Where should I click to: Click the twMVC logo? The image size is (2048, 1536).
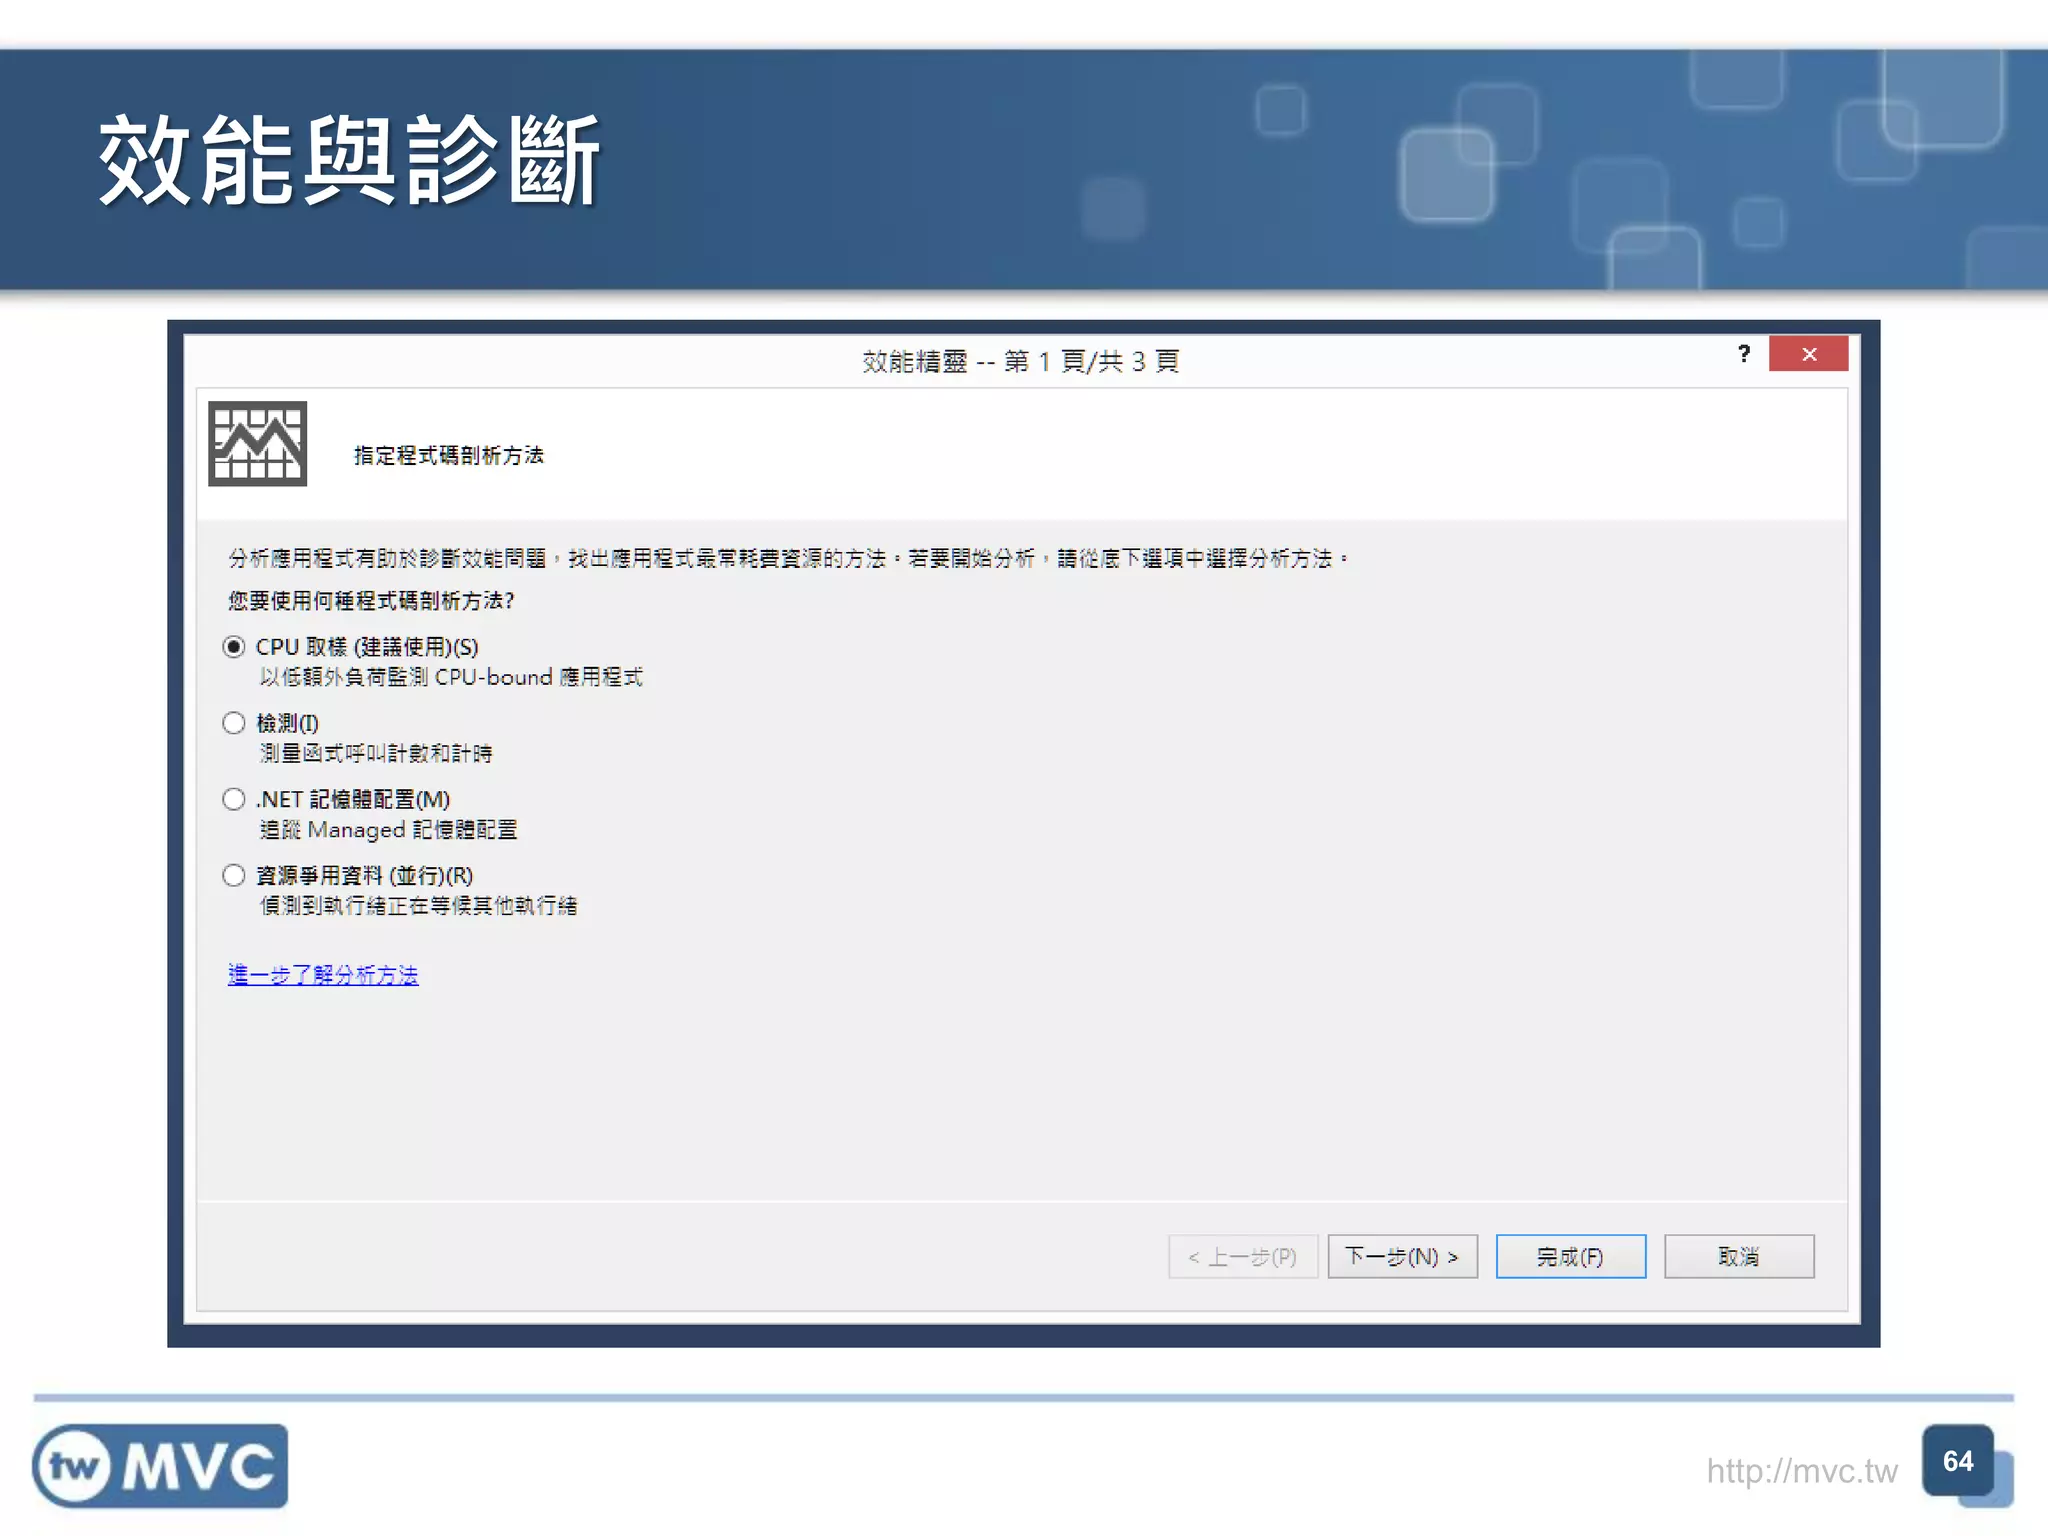tap(160, 1466)
